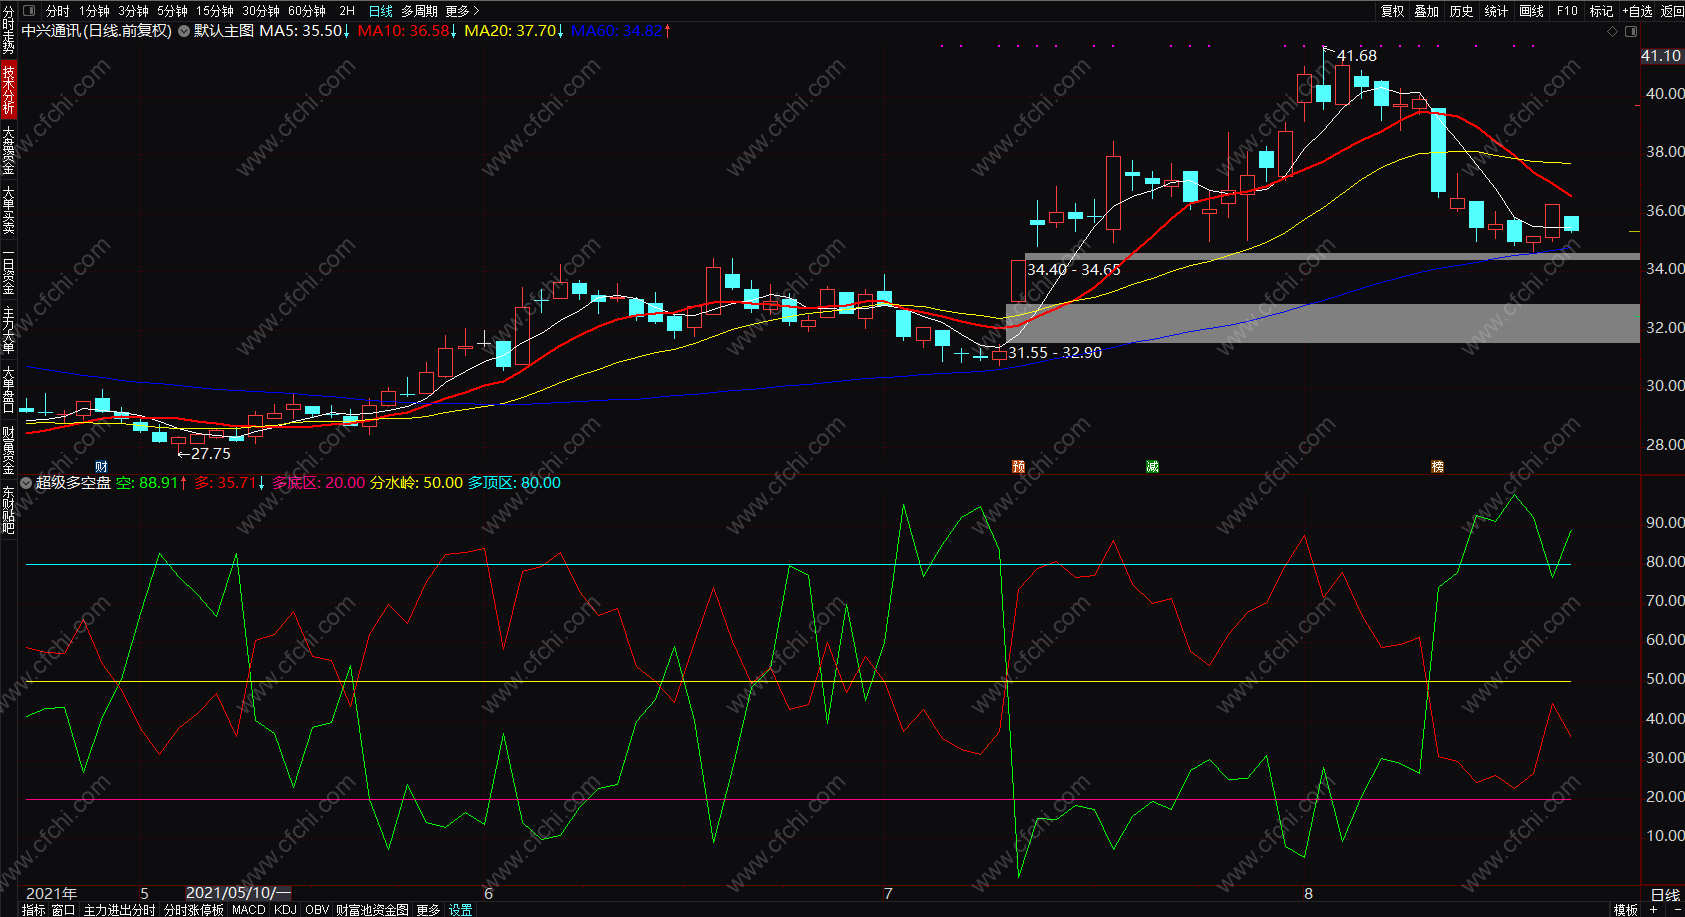Image resolution: width=1685 pixels, height=917 pixels.
Task: Select the 30分钟 period
Action: tap(261, 11)
